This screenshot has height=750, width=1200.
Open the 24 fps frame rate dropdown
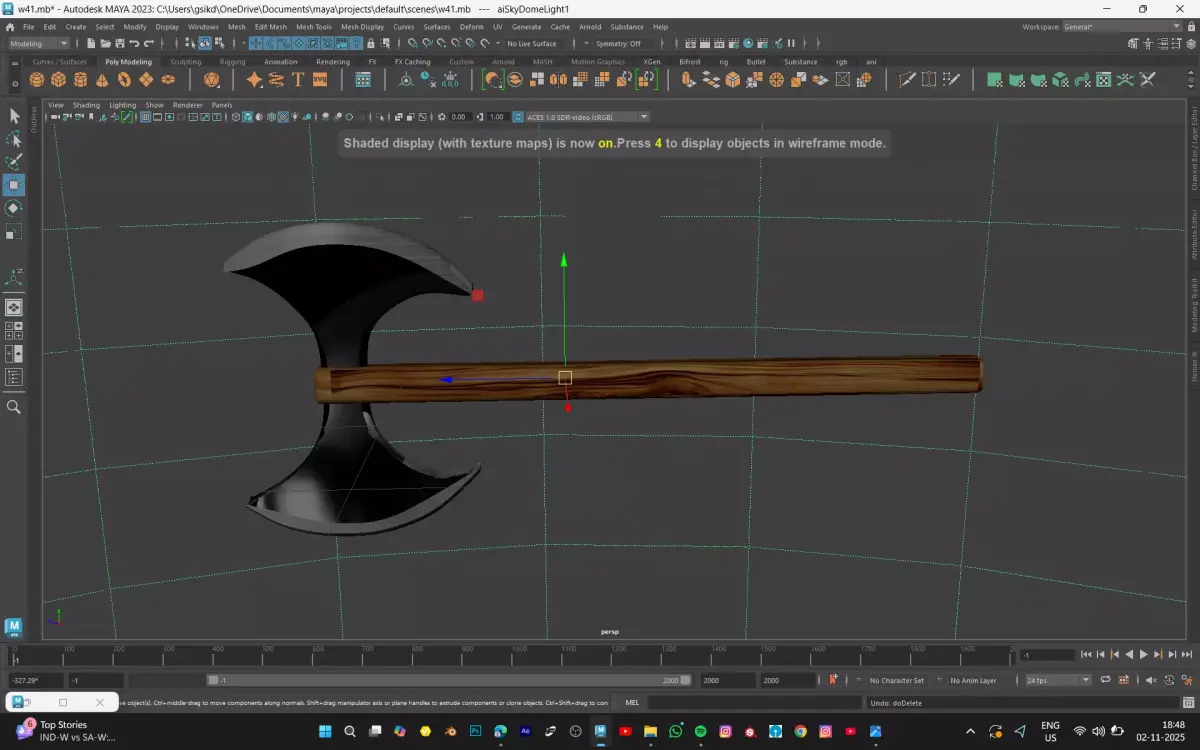[x=1058, y=680]
